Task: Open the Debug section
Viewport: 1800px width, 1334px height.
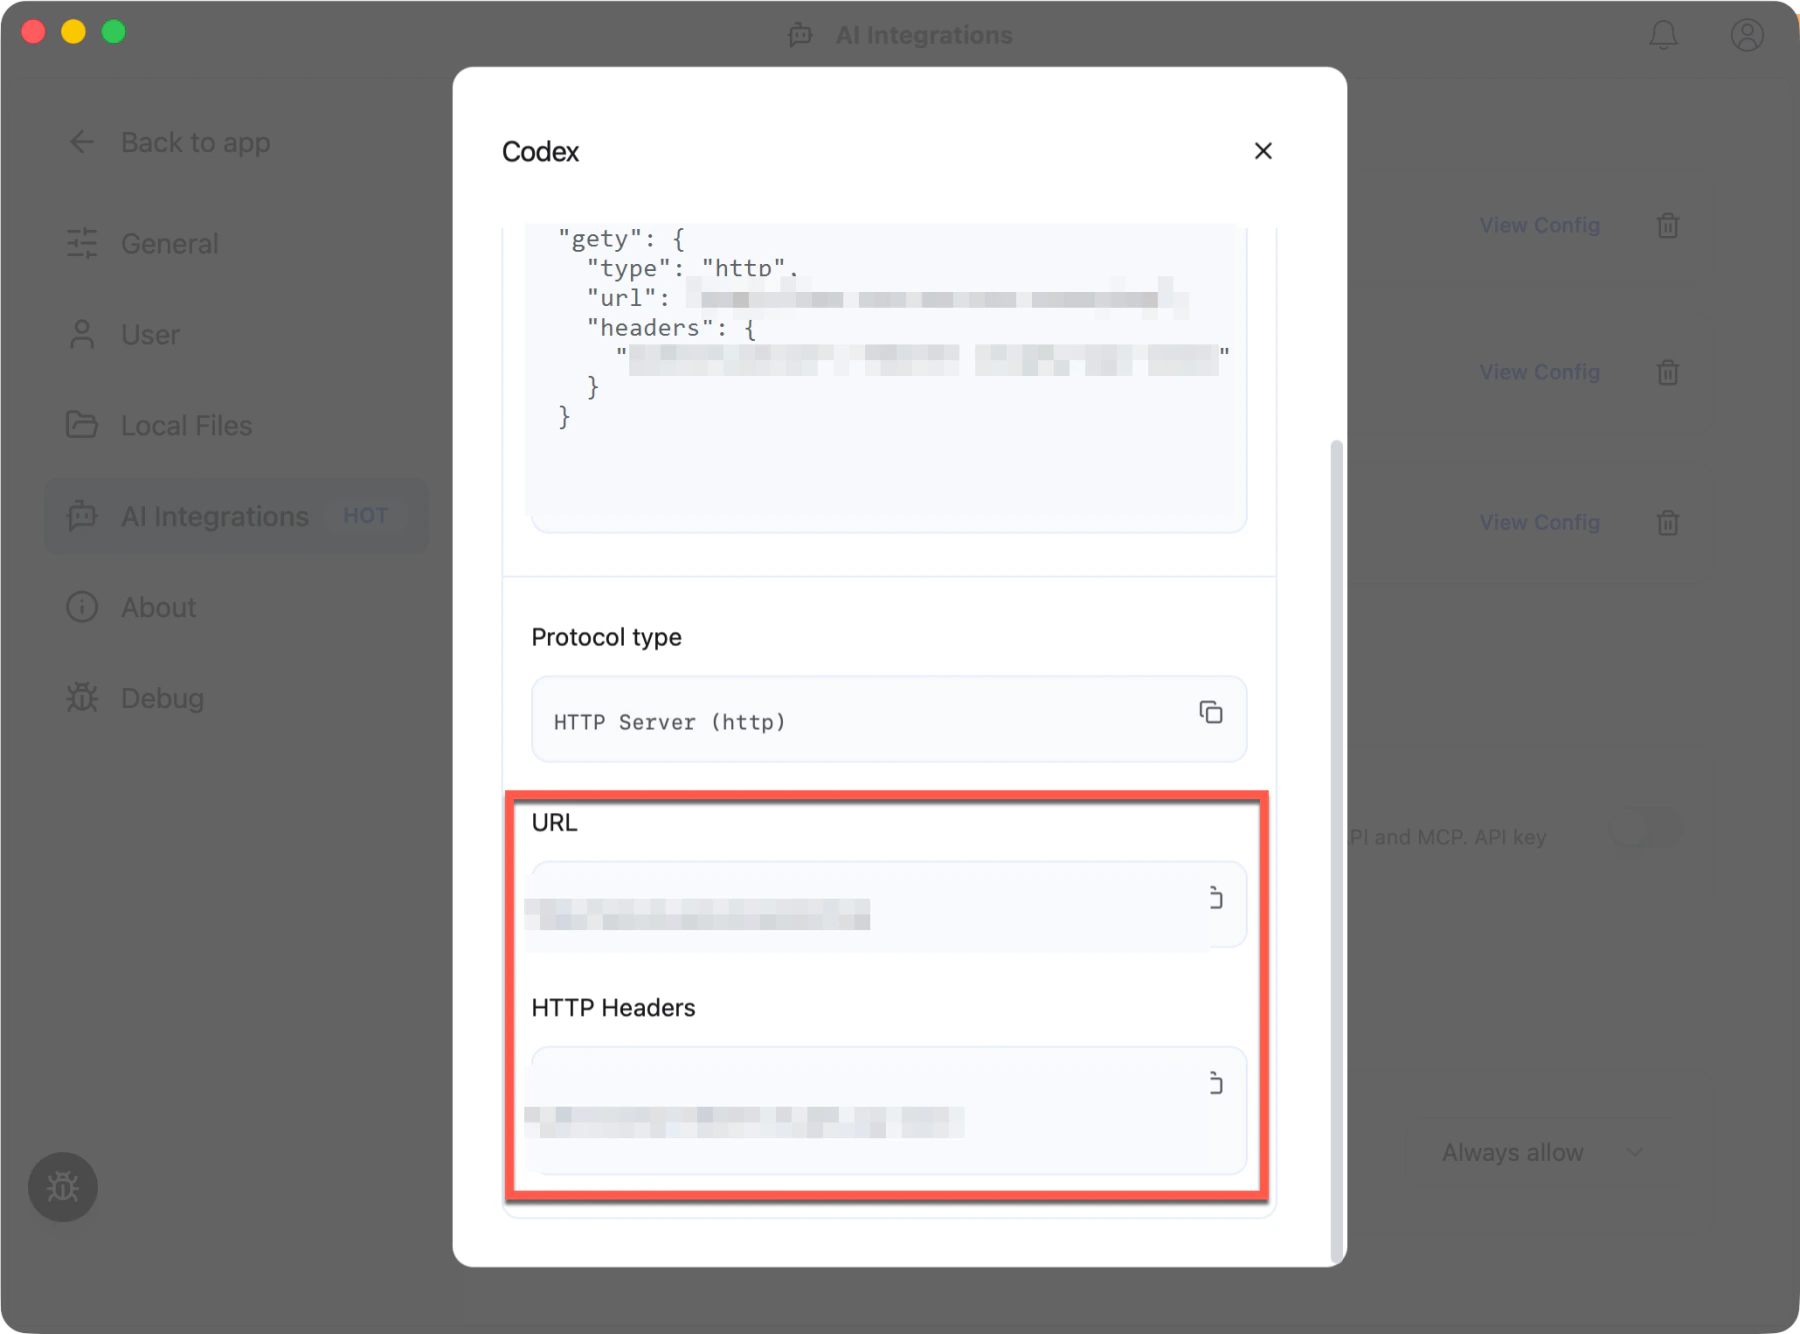Action: point(236,698)
